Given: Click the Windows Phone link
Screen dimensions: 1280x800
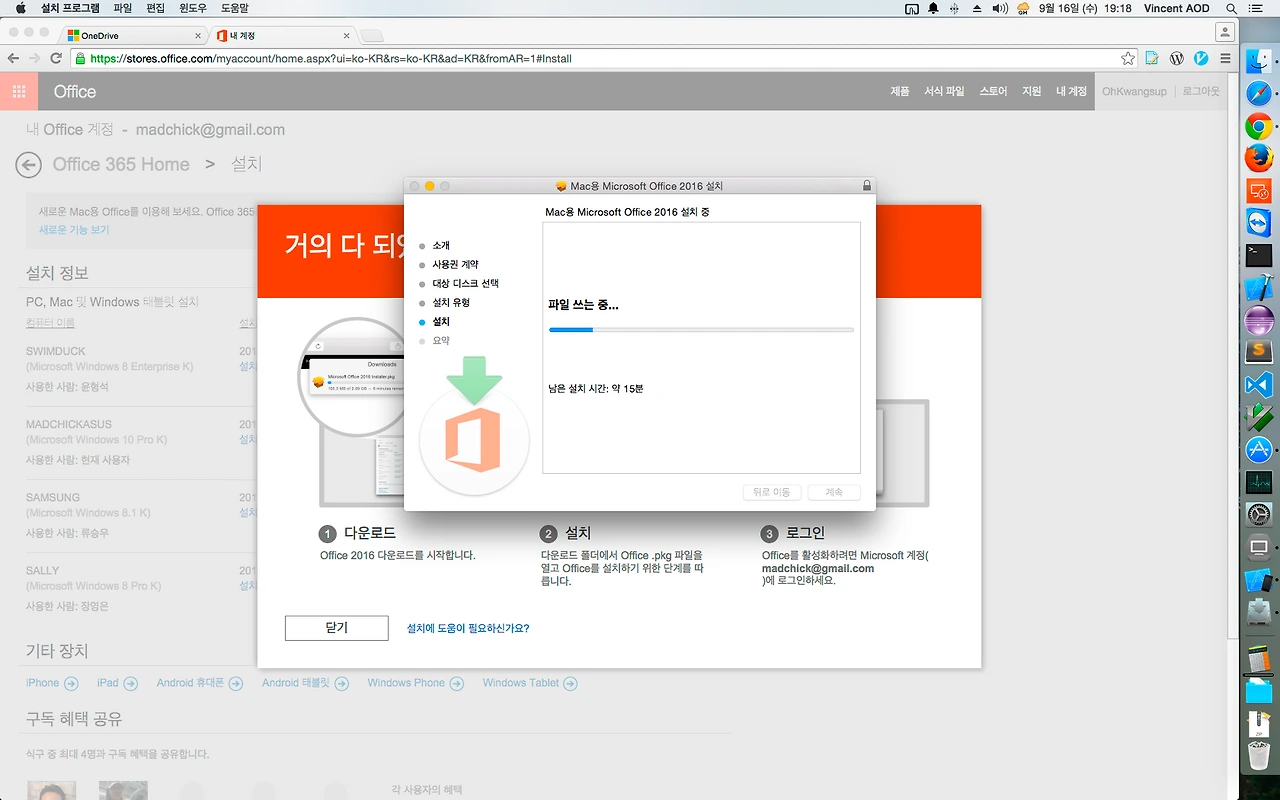Looking at the screenshot, I should tap(416, 683).
